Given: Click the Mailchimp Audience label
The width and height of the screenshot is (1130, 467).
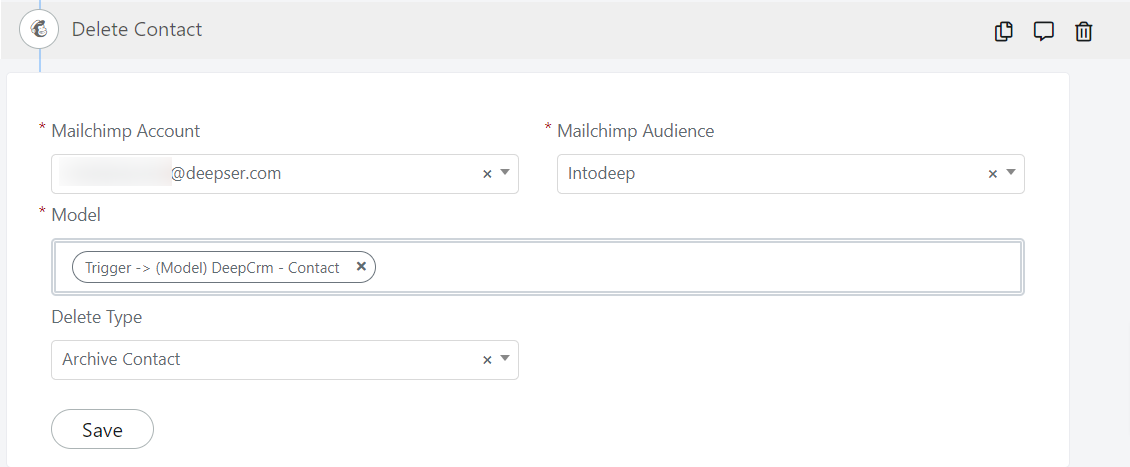Looking at the screenshot, I should coord(636,131).
